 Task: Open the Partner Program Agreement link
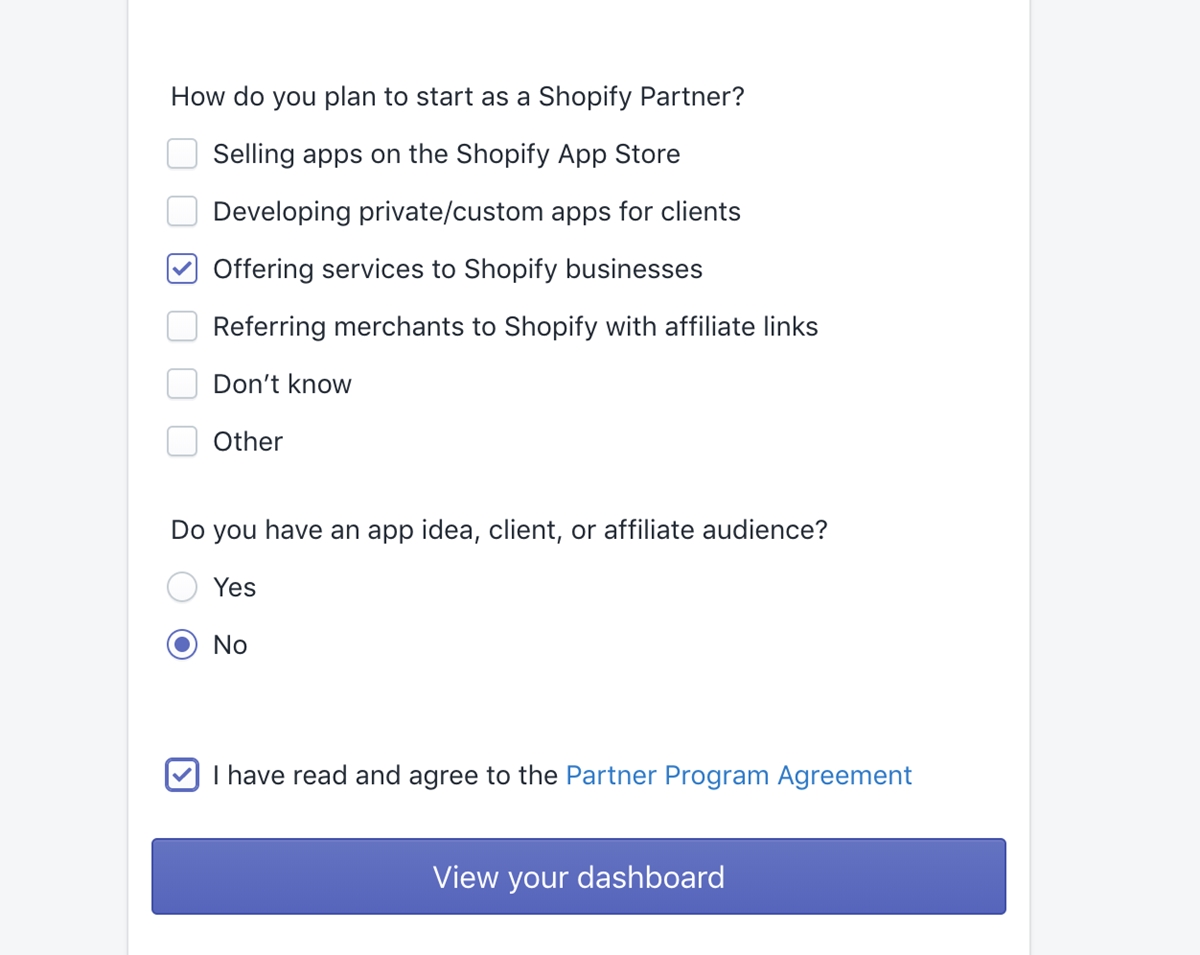click(739, 776)
